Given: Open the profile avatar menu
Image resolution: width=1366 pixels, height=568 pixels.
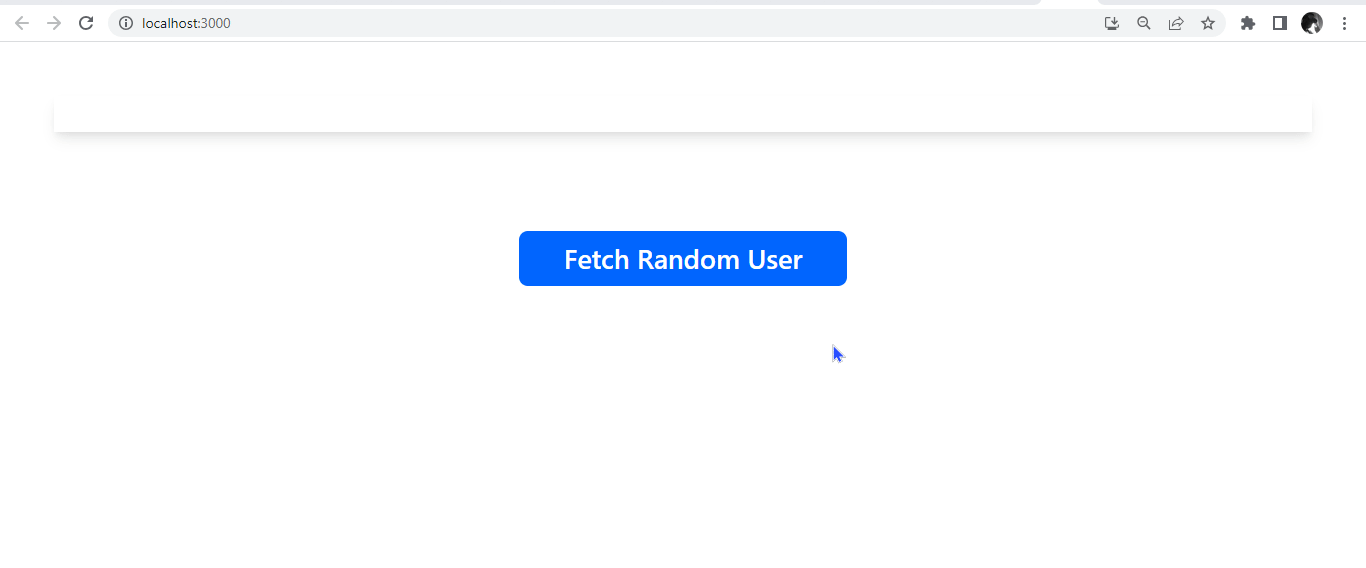Looking at the screenshot, I should [1312, 23].
